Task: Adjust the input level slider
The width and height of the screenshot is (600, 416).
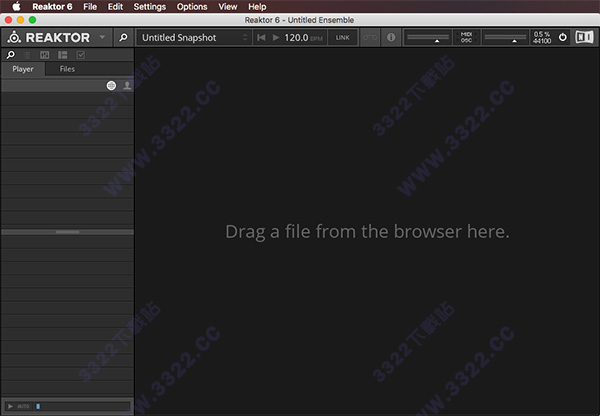Action: [428, 38]
